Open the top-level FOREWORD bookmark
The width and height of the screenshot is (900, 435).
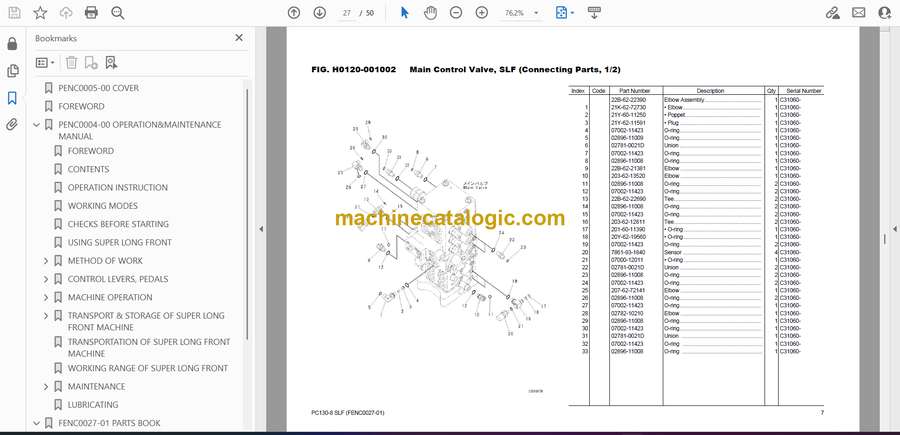[x=82, y=106]
